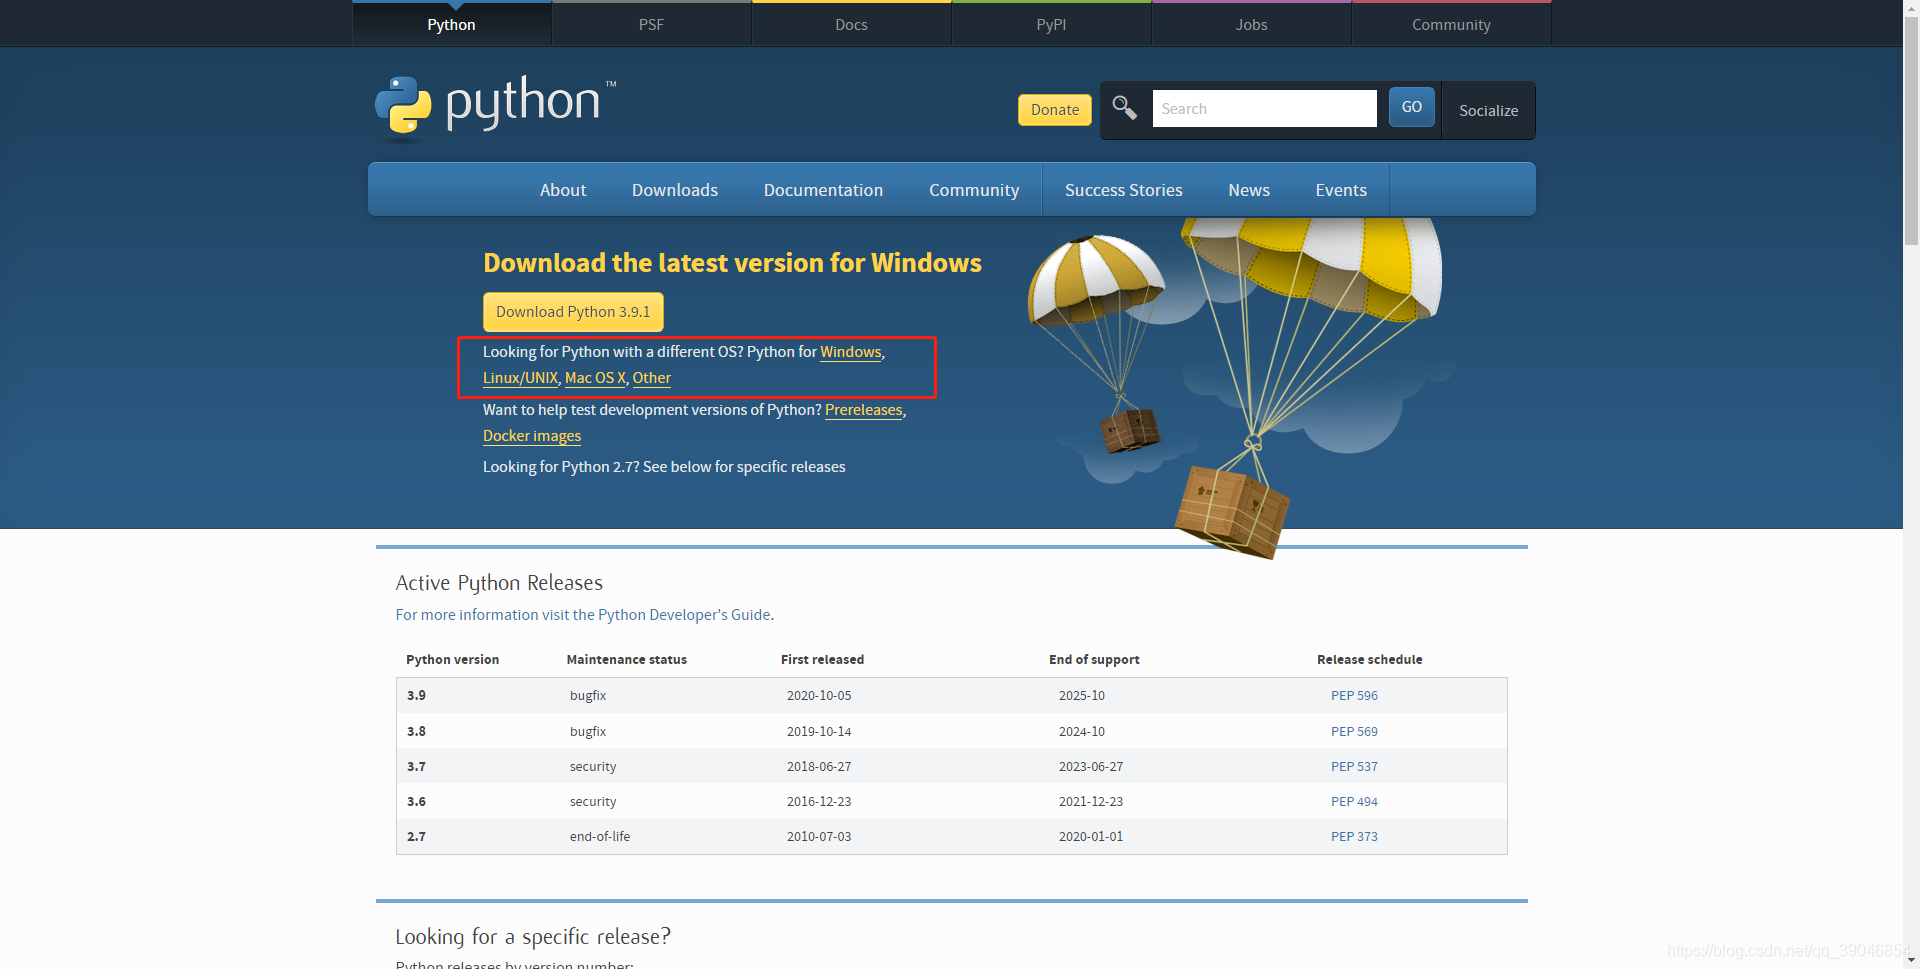Open the Success Stories menu
Image resolution: width=1920 pixels, height=969 pixels.
point(1123,189)
